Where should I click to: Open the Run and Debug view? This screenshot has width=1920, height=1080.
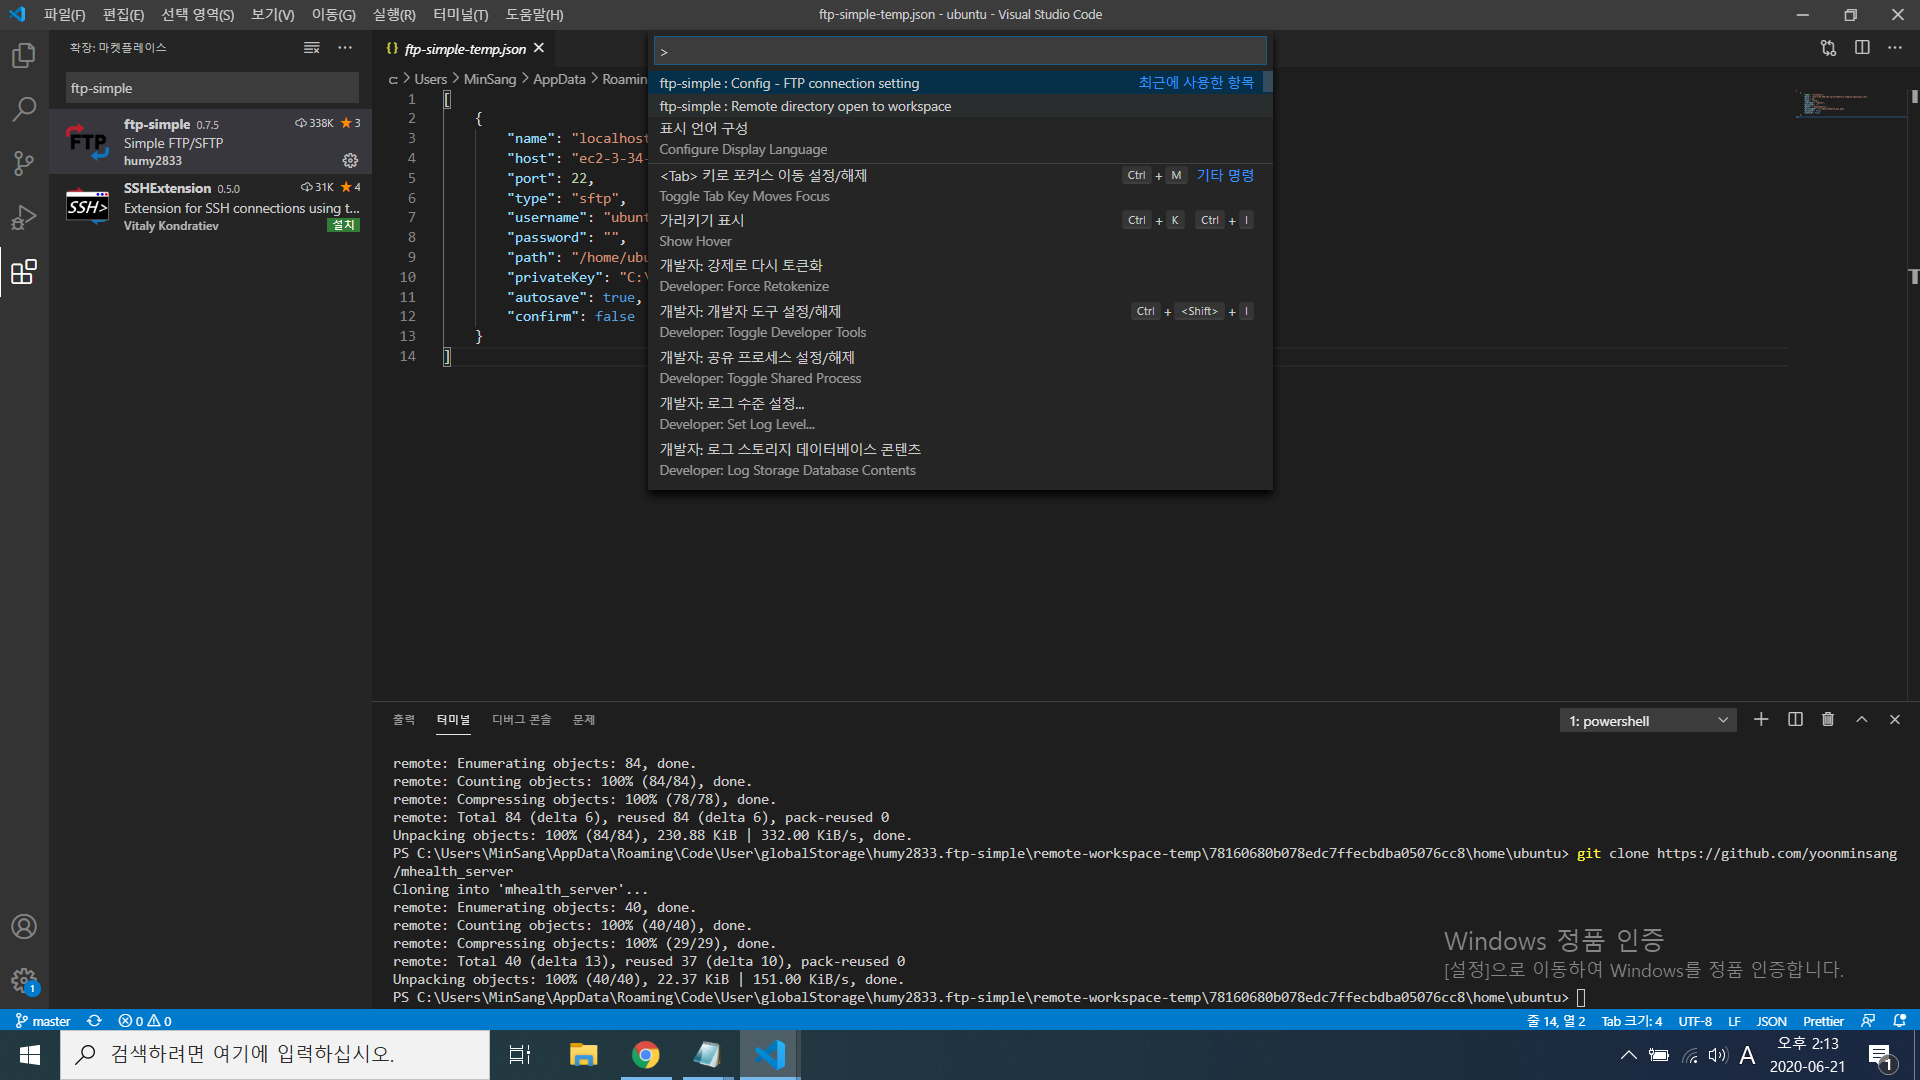(24, 217)
